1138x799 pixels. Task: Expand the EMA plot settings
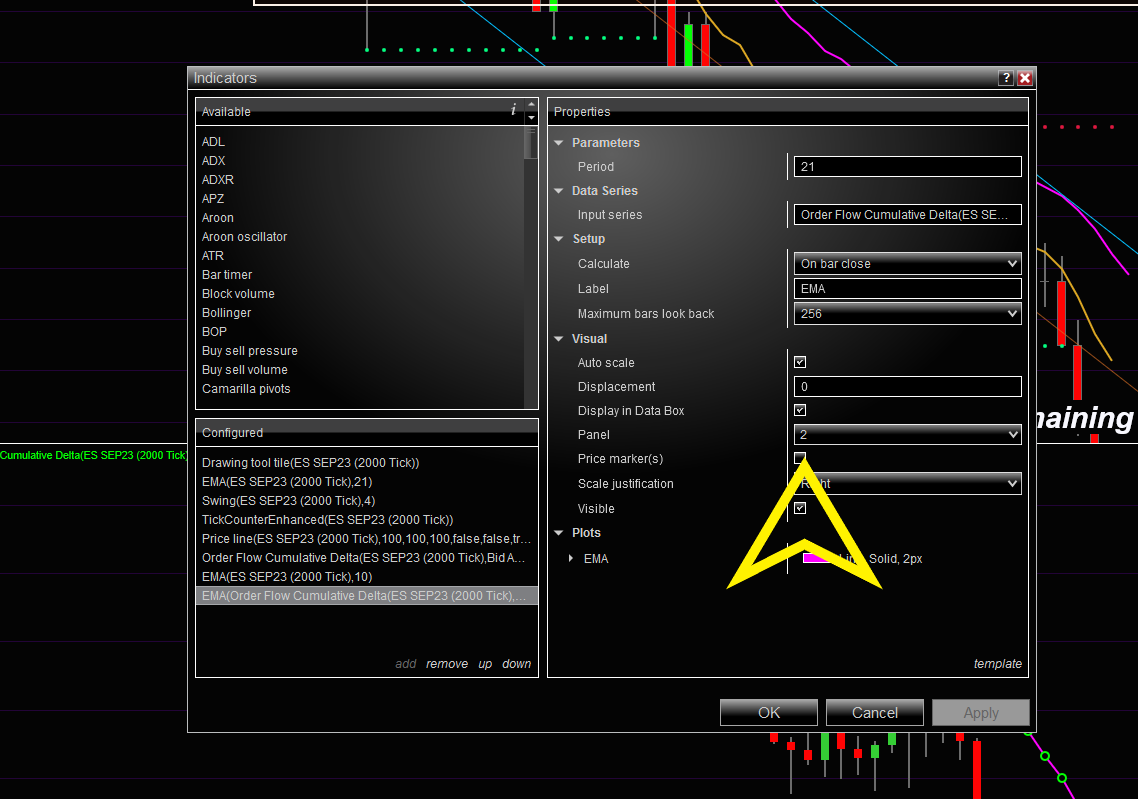(x=570, y=558)
